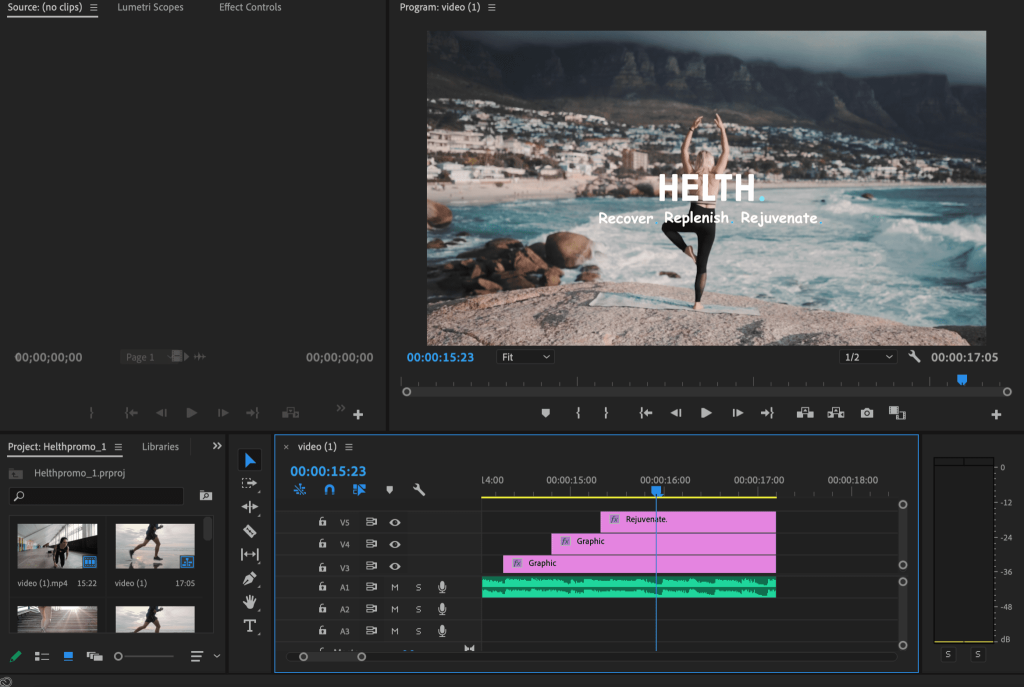Open the video (1) sequence panel menu
The image size is (1024, 687).
(x=349, y=447)
